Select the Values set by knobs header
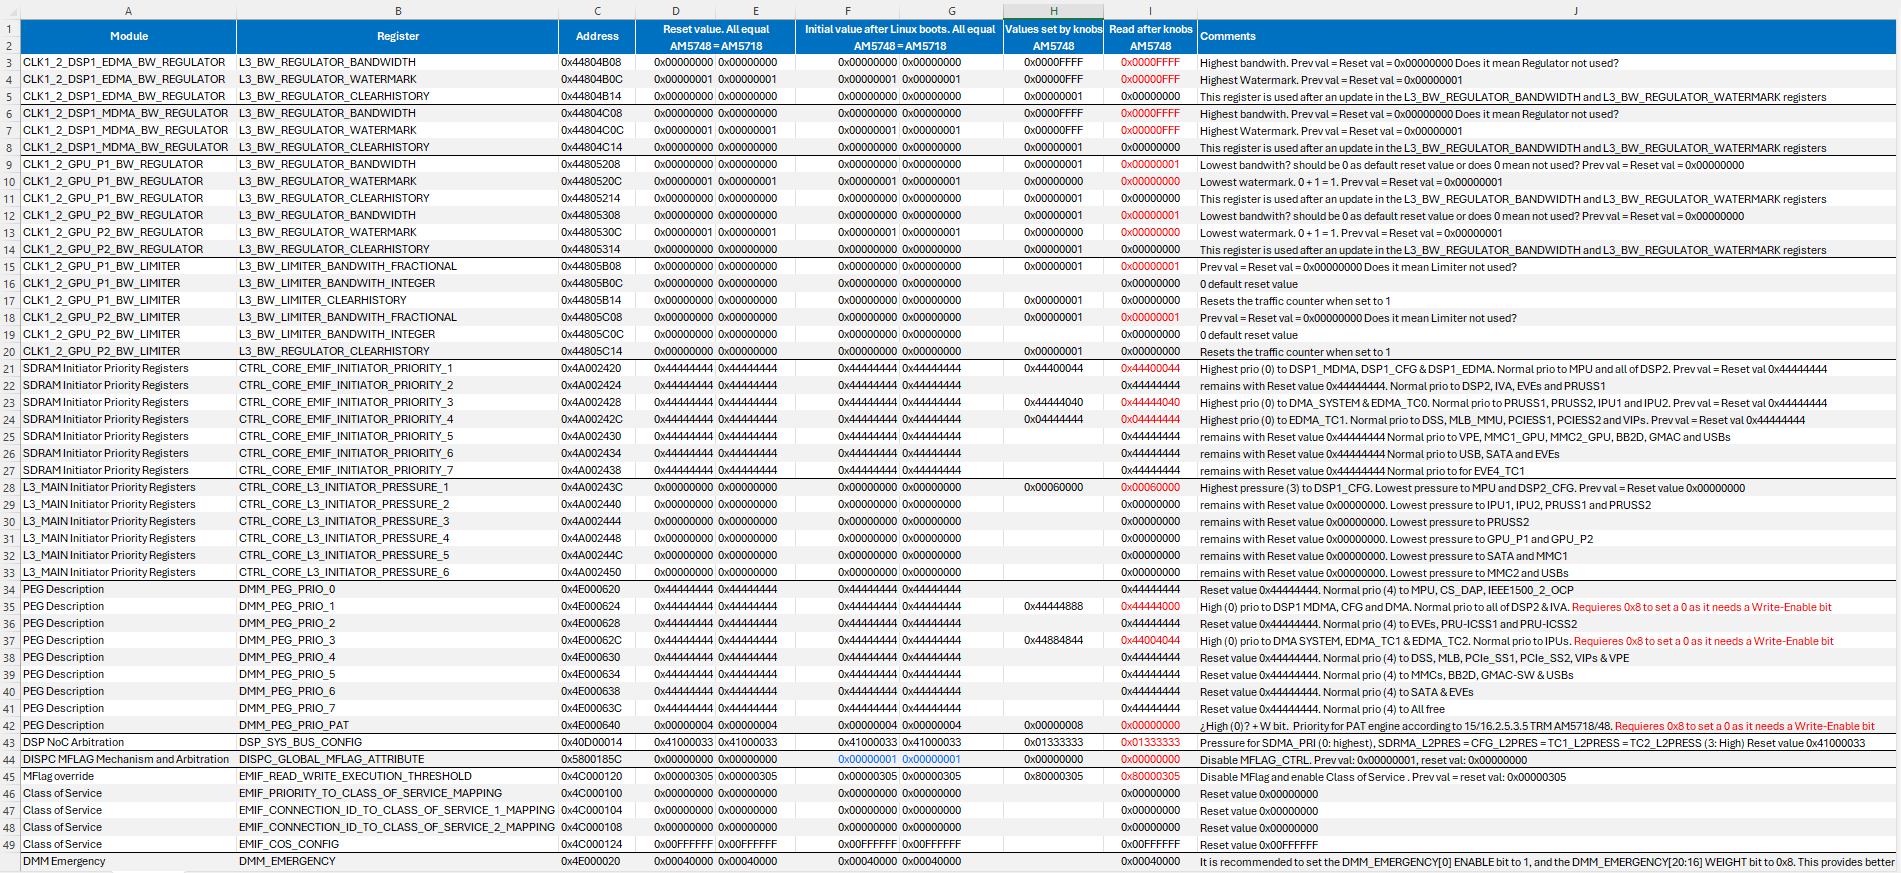This screenshot has height=873, width=1901. point(1053,29)
